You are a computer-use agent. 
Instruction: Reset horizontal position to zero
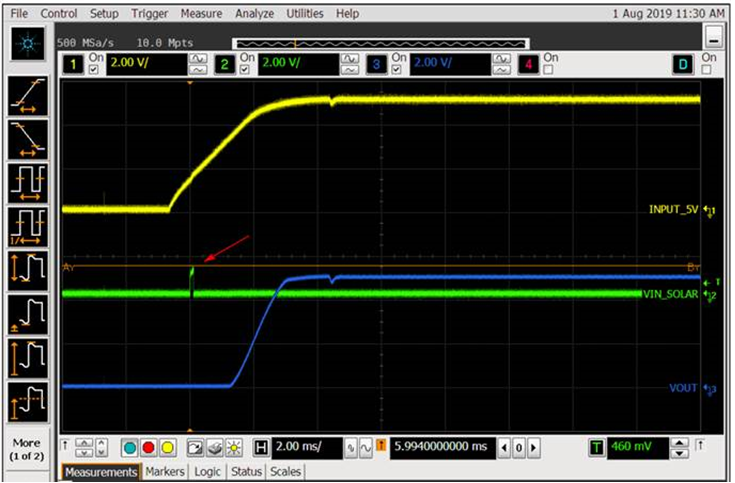(519, 448)
